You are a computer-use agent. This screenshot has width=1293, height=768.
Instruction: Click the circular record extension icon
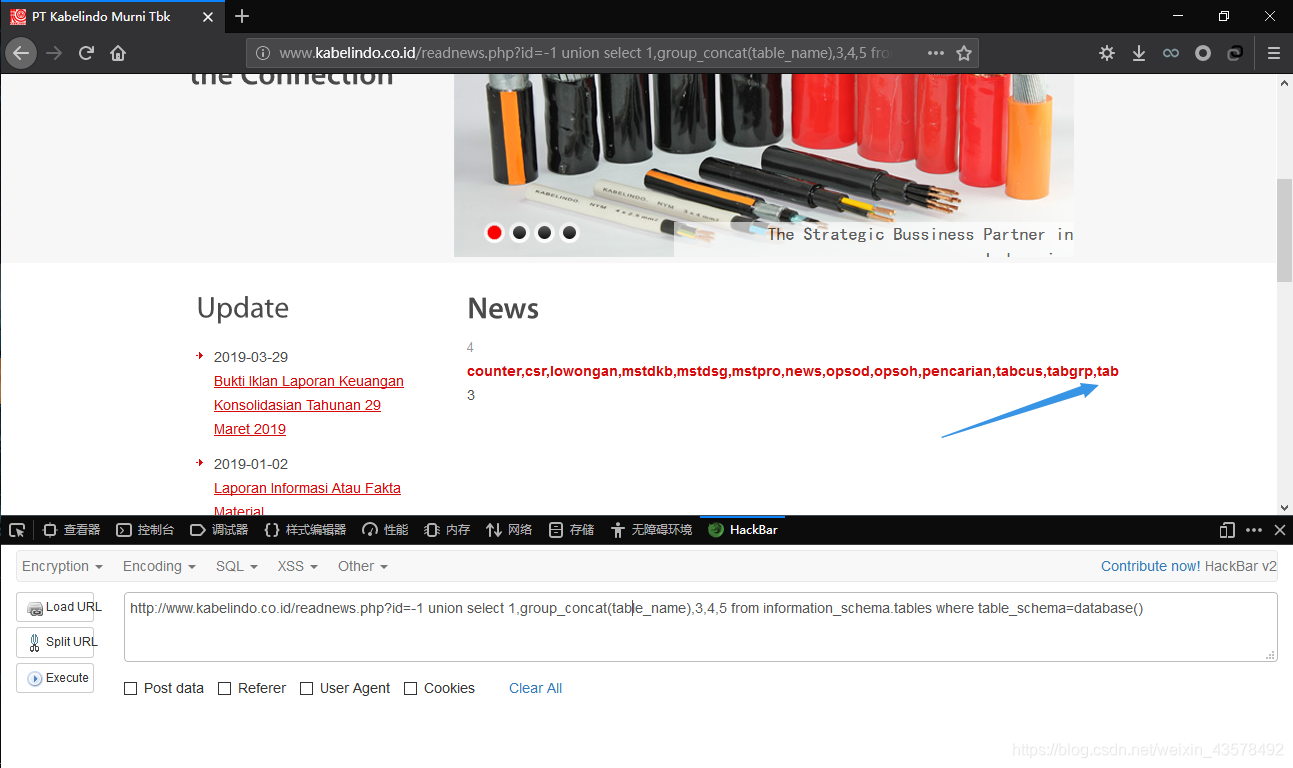point(1203,53)
